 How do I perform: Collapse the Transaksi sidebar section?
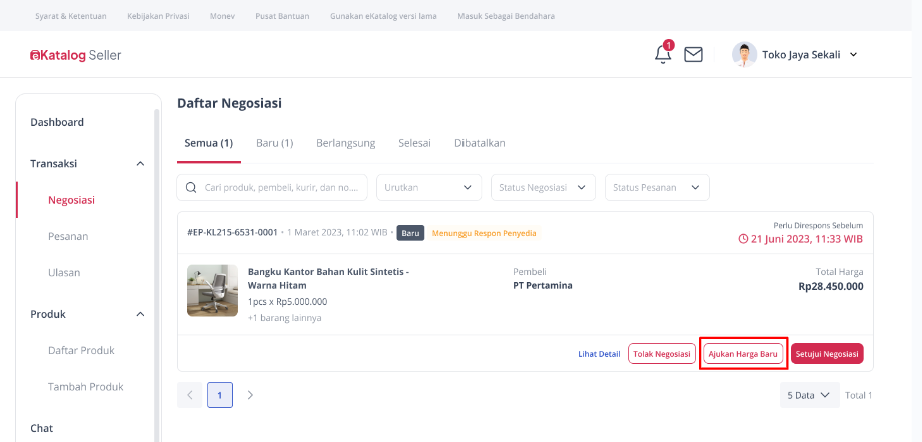point(140,163)
